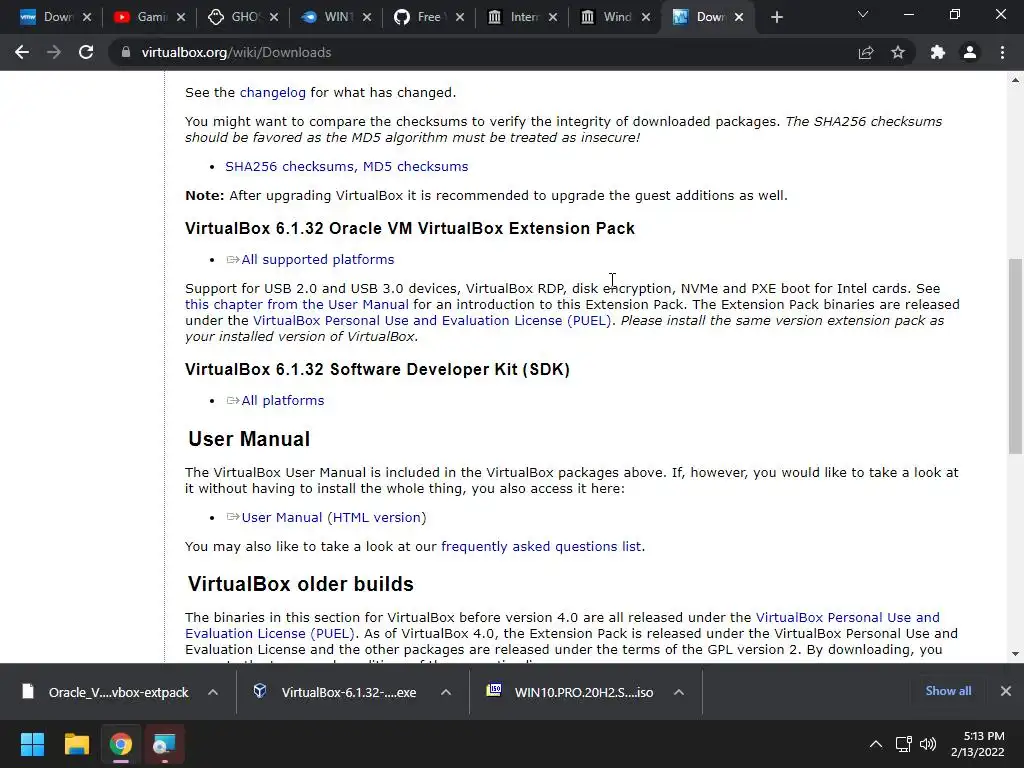The image size is (1024, 768).
Task: Close the 'Inter' archive tab
Action: pos(552,18)
